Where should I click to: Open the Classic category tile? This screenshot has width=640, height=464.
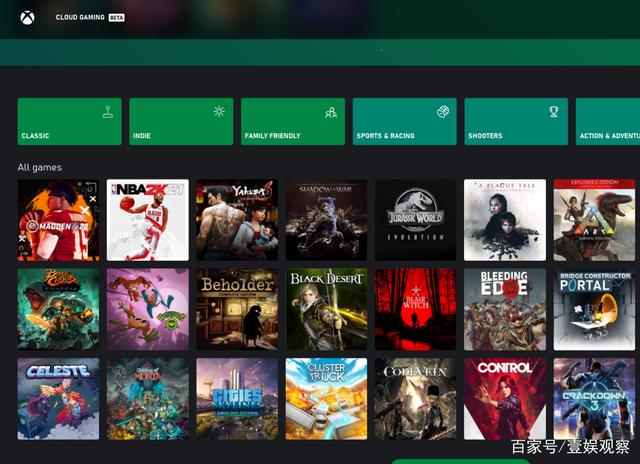click(69, 121)
